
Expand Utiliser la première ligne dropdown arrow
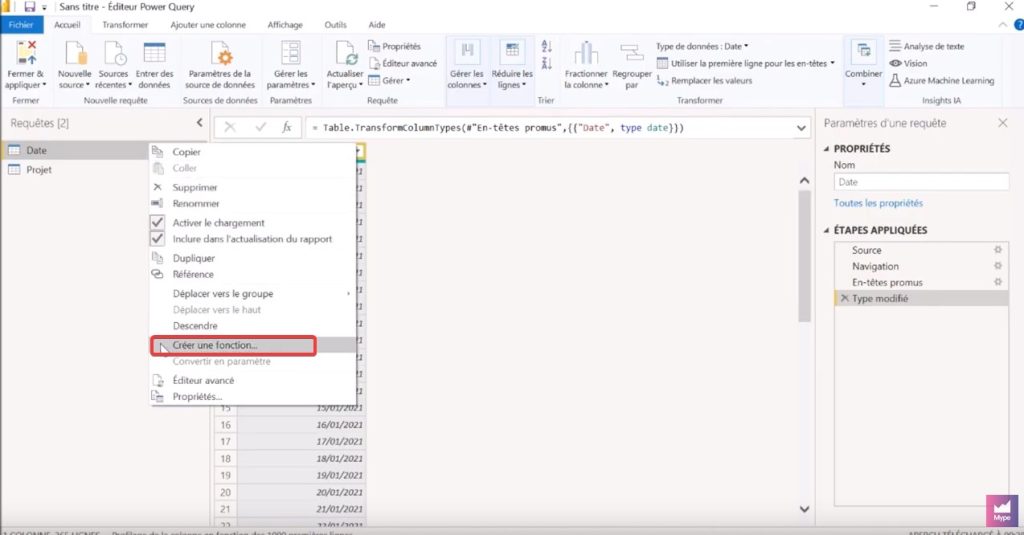(832, 63)
